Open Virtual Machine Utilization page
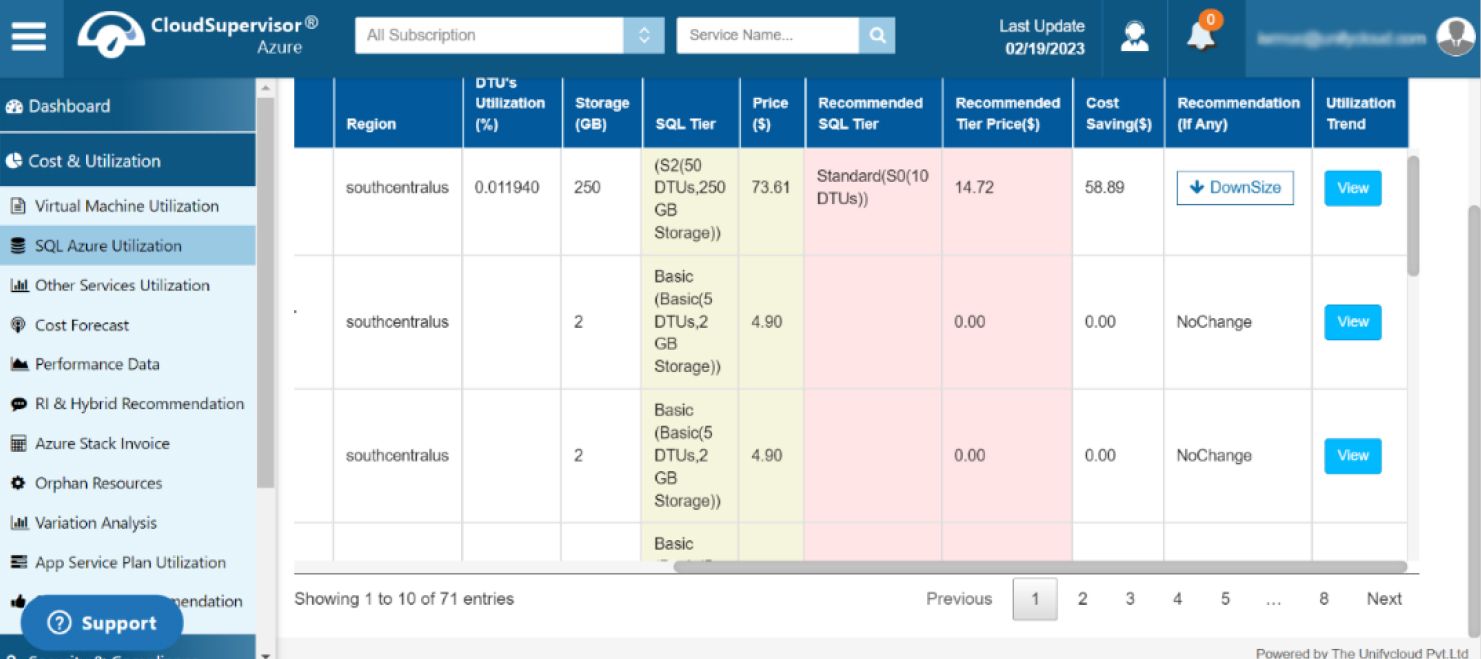 [127, 206]
